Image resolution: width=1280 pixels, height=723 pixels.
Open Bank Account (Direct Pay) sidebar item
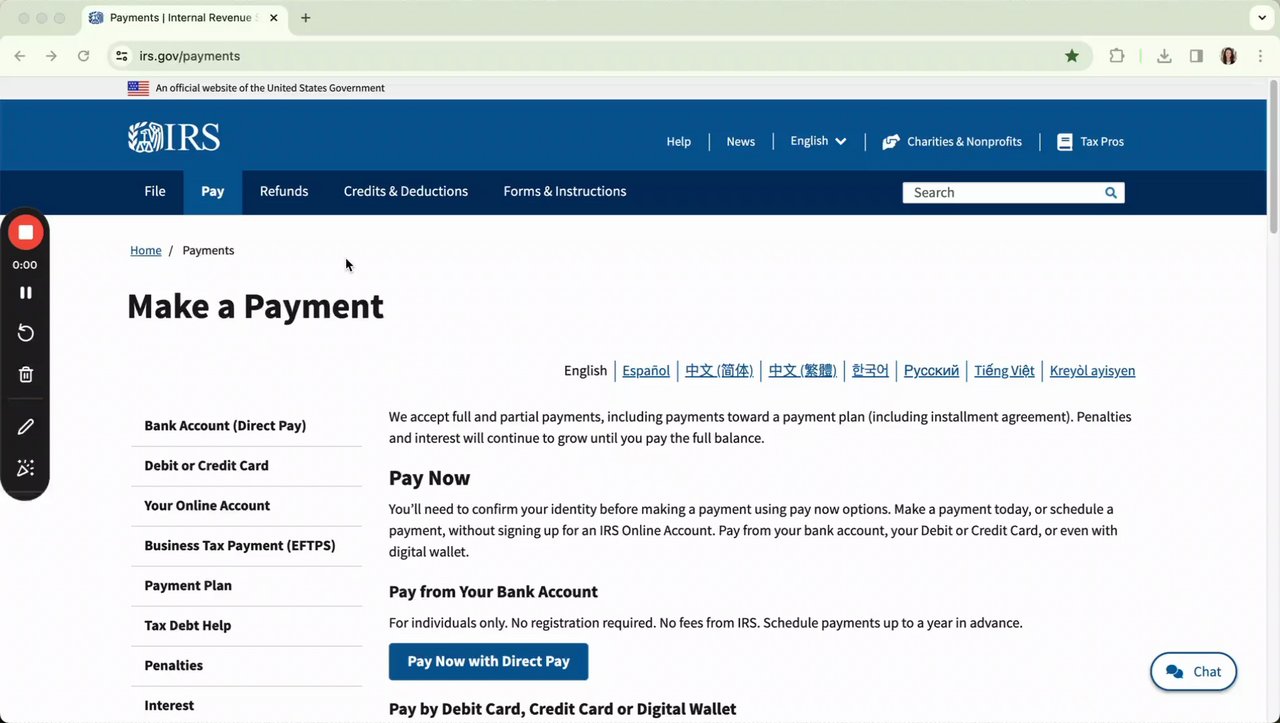246,426
